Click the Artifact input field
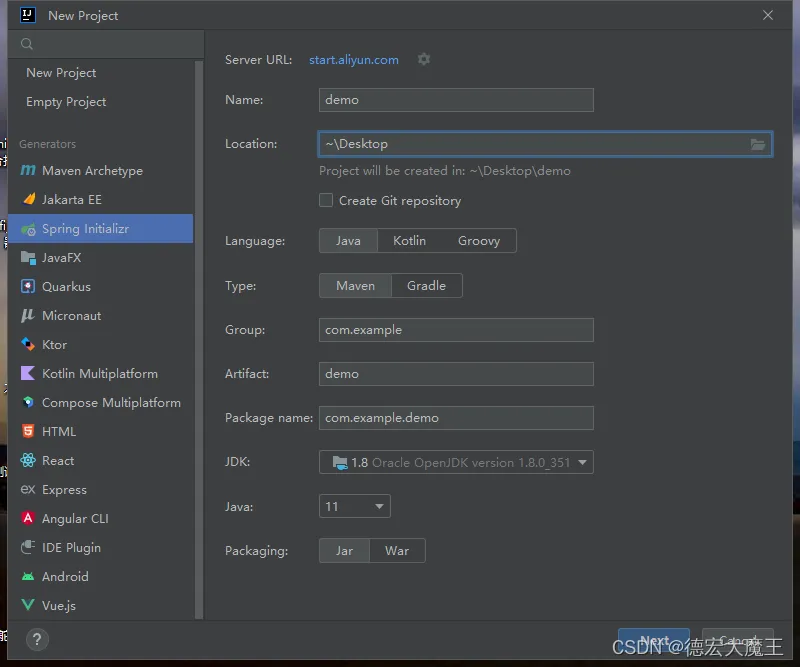800x667 pixels. point(456,374)
